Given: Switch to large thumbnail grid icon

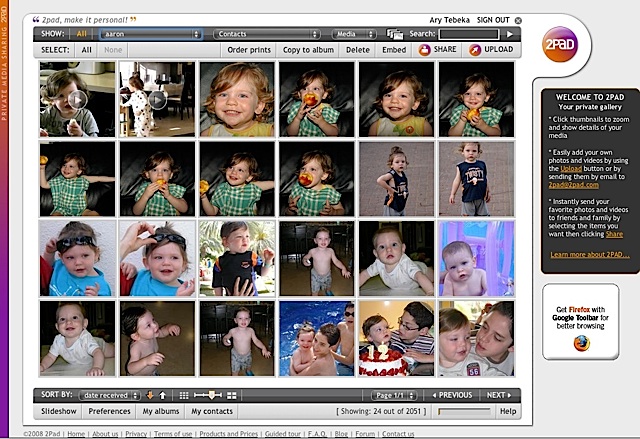Looking at the screenshot, I should [x=233, y=395].
